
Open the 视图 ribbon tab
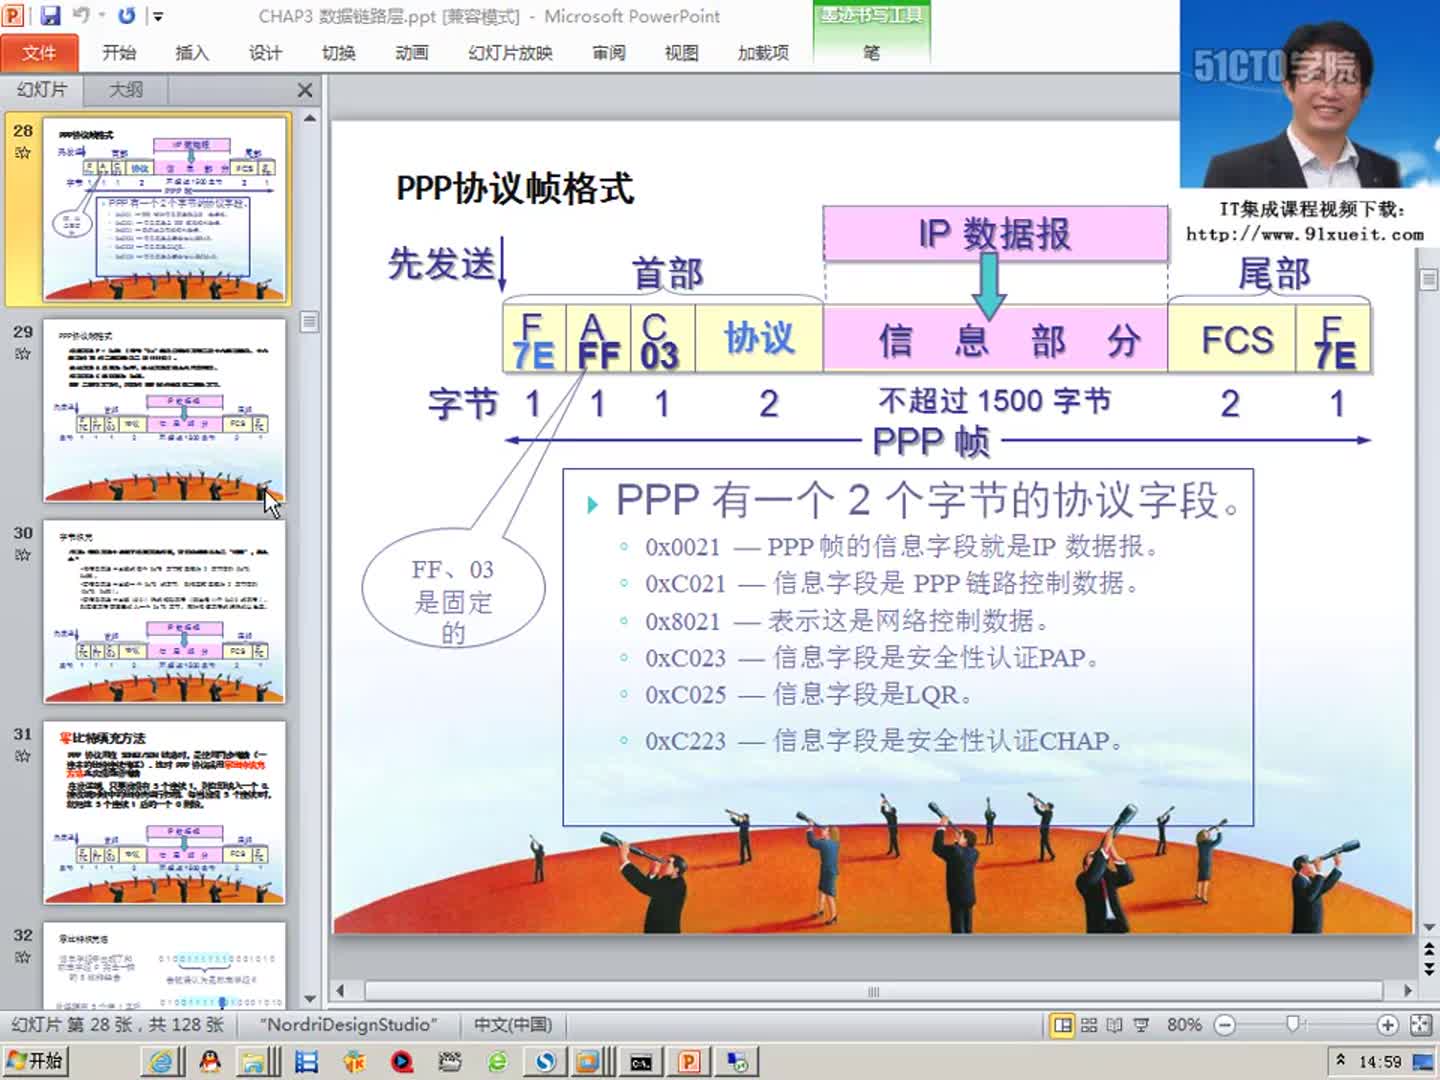(x=682, y=53)
